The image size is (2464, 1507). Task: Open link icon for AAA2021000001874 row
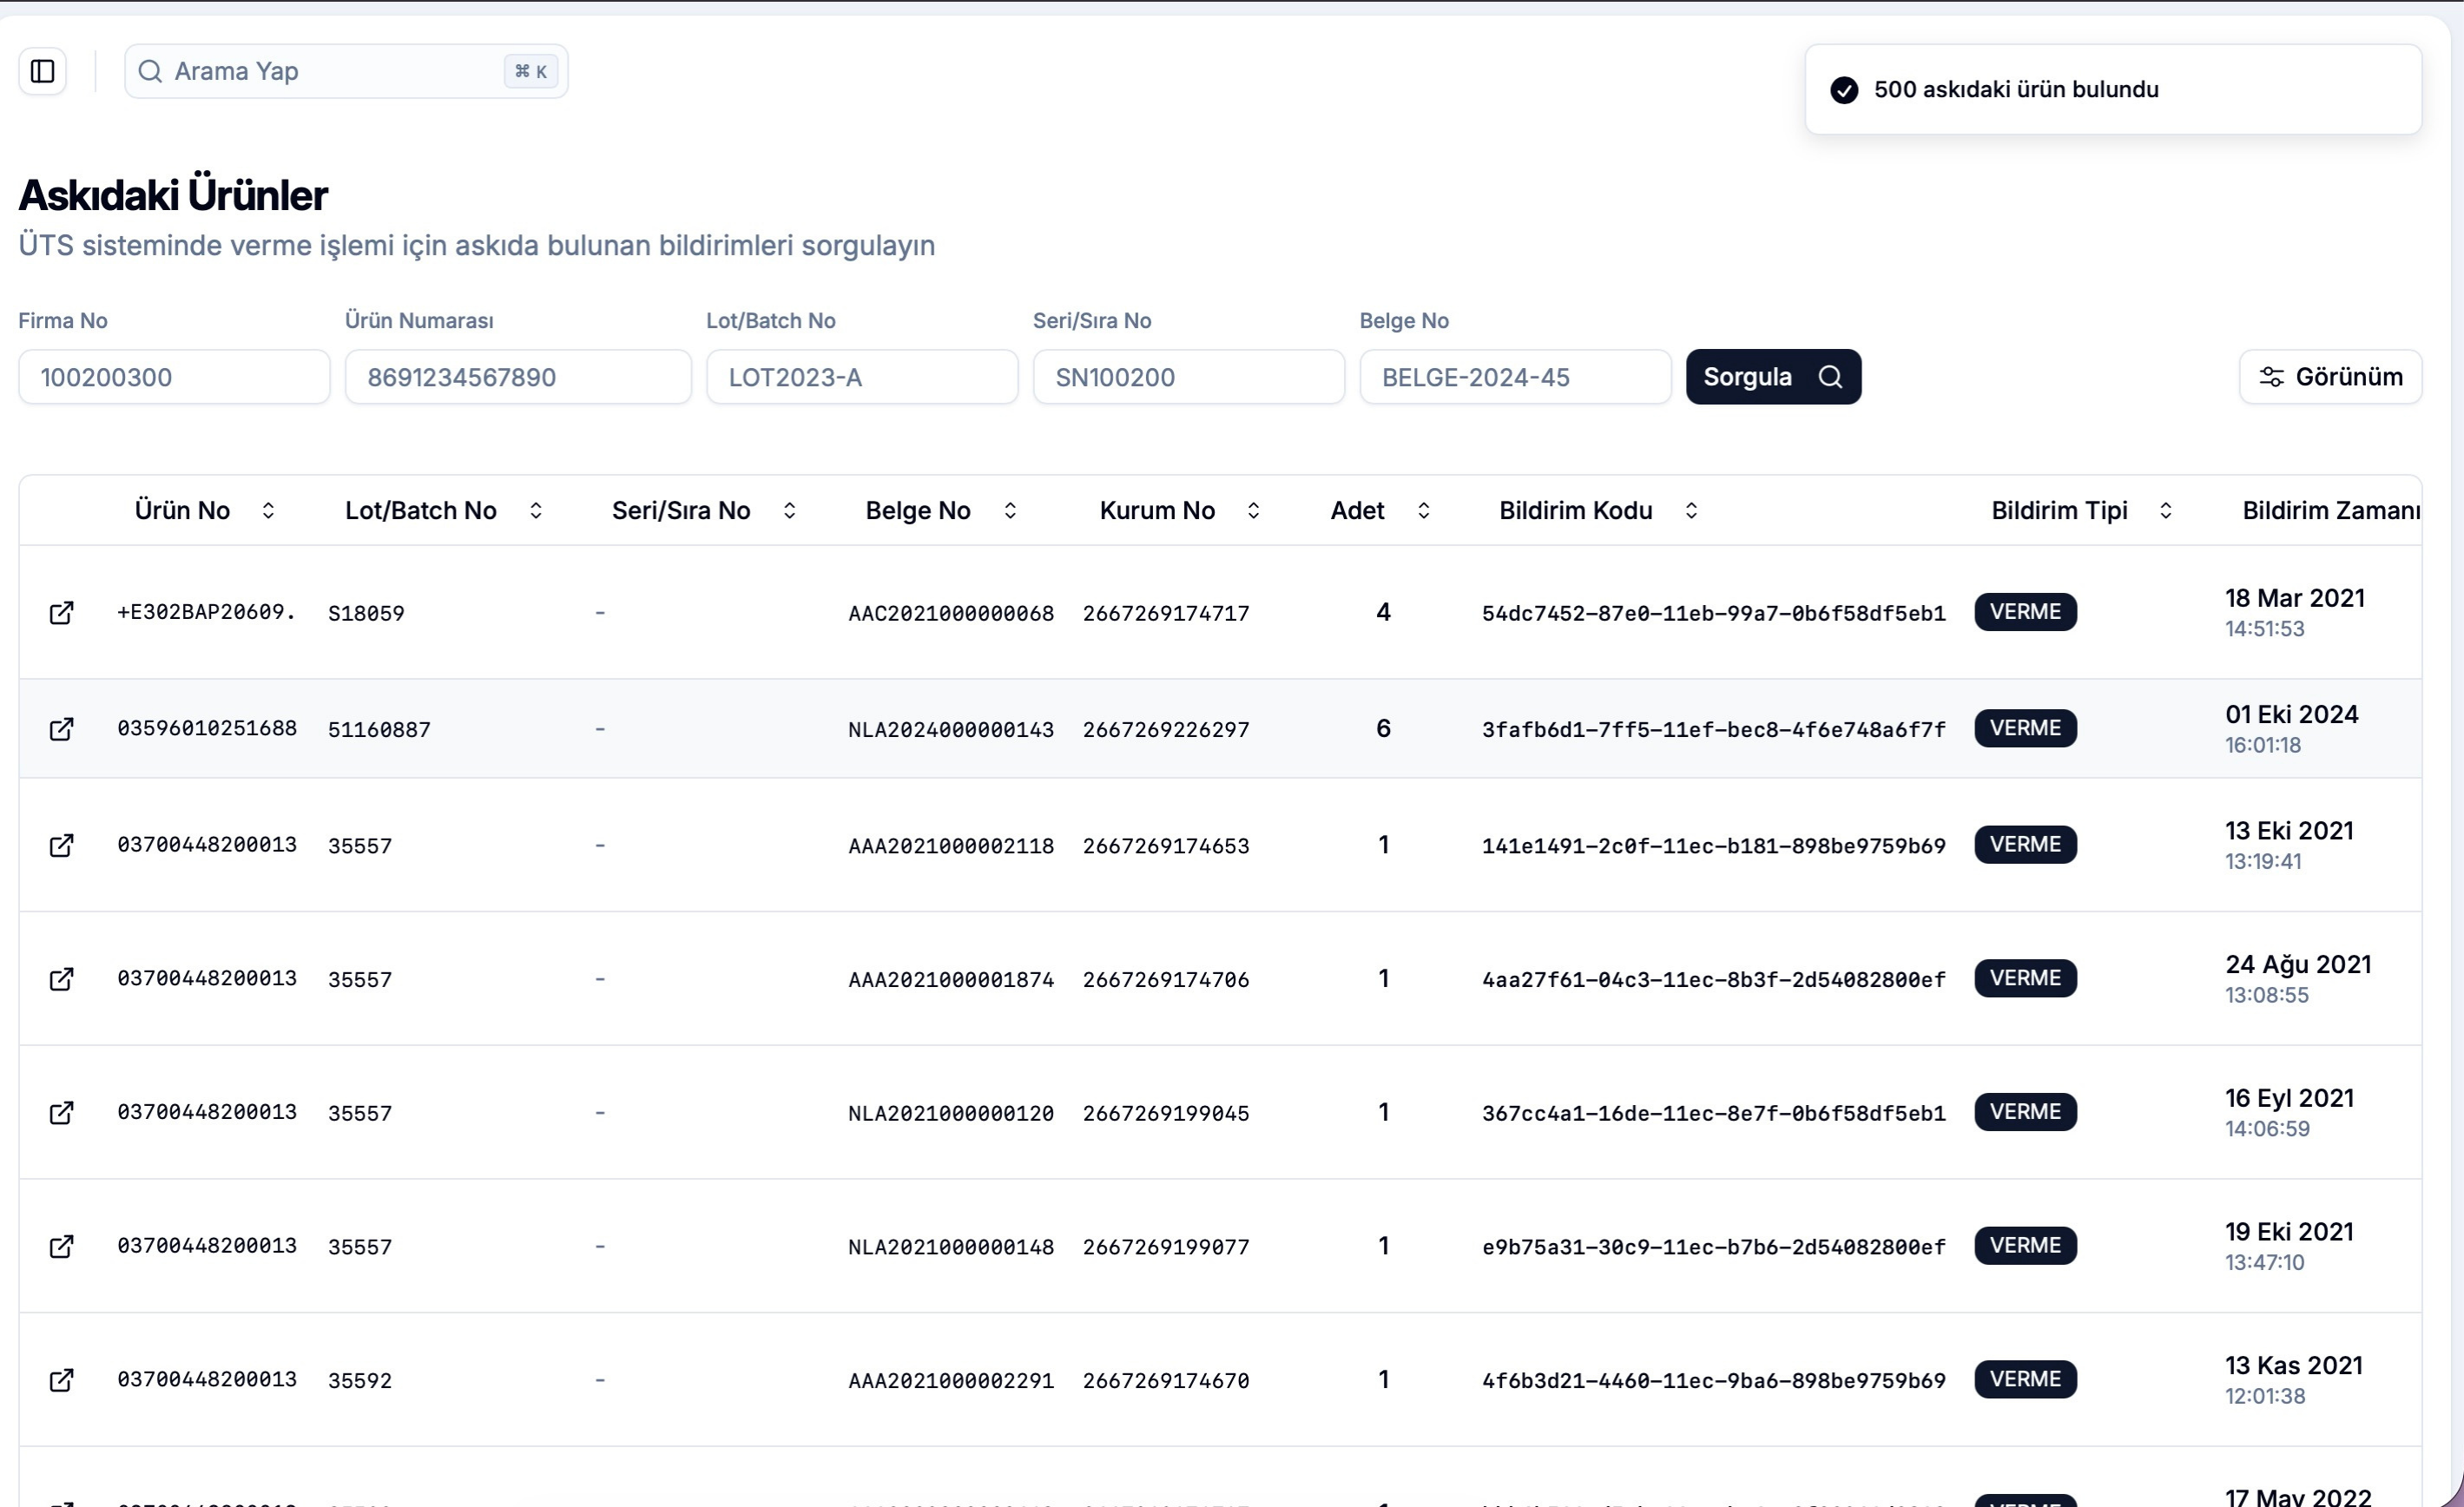tap(61, 978)
